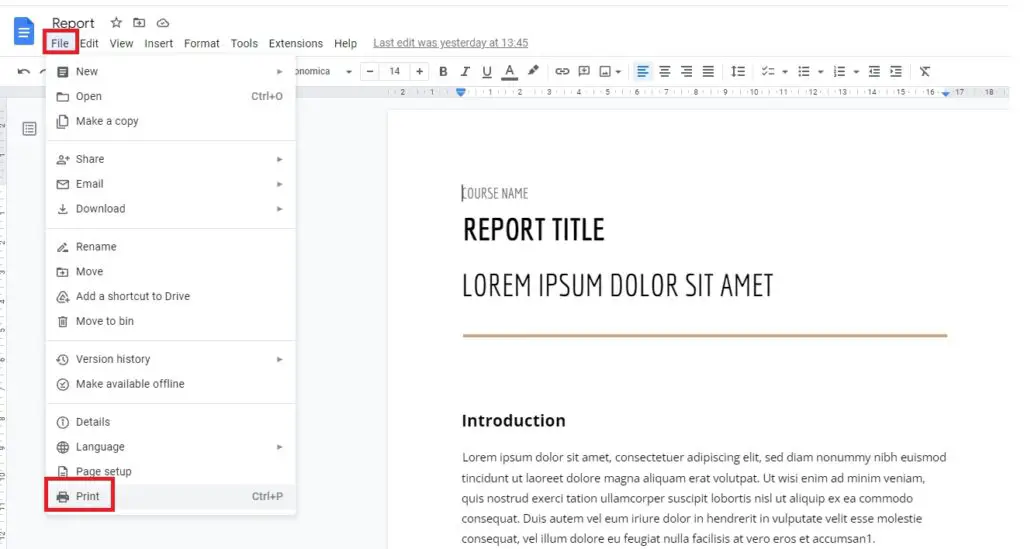Screen dimensions: 1024x549
Task: Expand the New submenu
Action: click(x=170, y=71)
